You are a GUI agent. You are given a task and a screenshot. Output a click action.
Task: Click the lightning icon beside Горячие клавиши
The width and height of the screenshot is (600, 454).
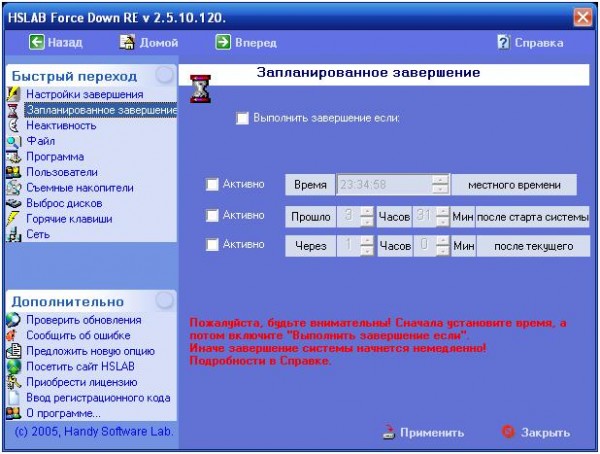(13, 219)
